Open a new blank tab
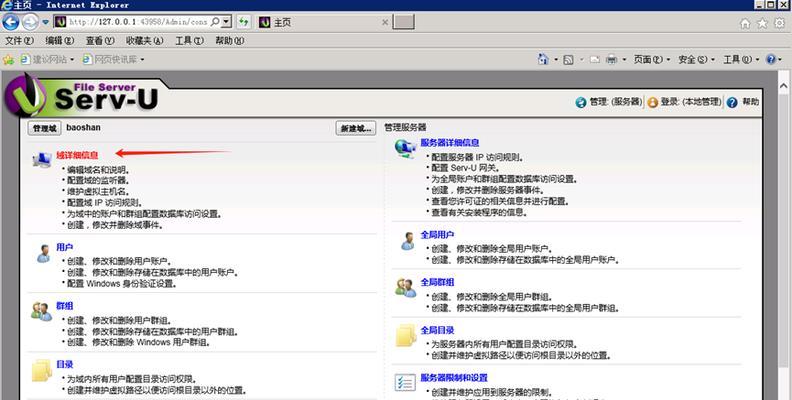This screenshot has height=400, width=792. point(404,22)
